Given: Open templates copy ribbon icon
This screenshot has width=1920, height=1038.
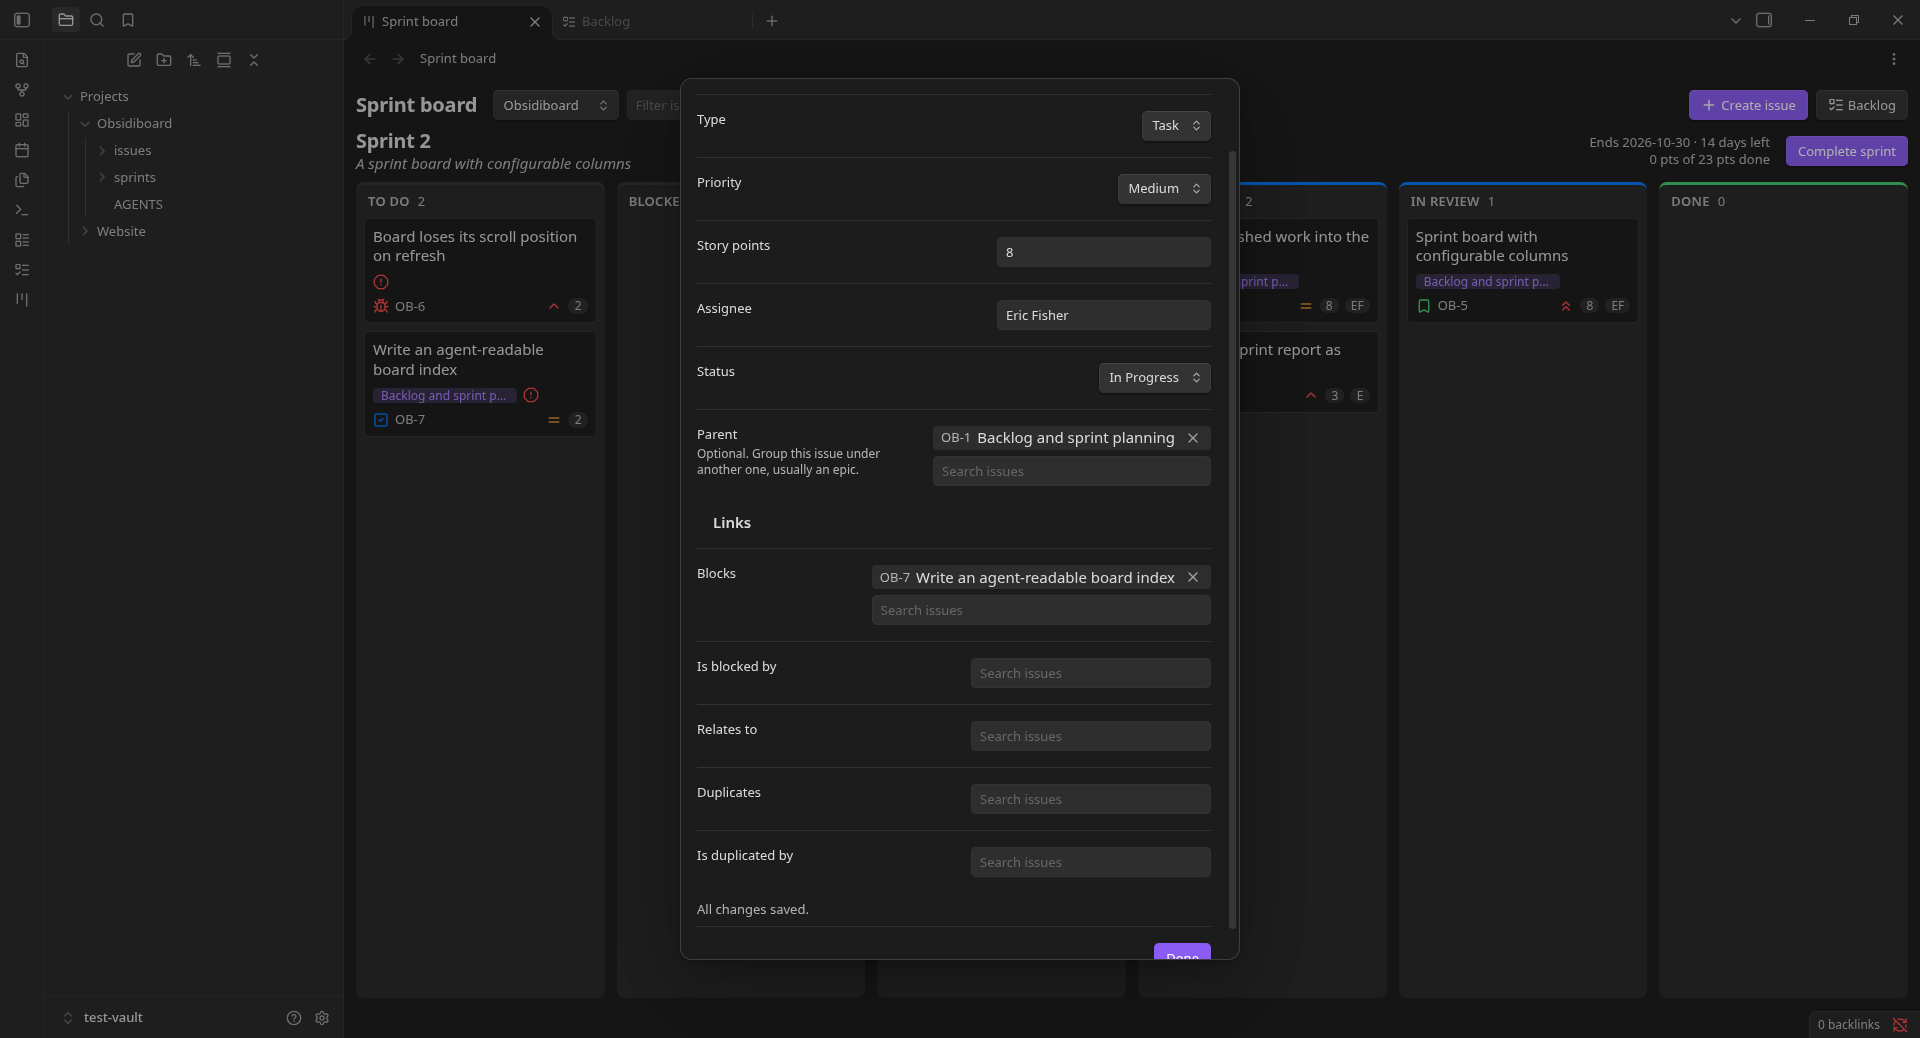Looking at the screenshot, I should pos(22,180).
